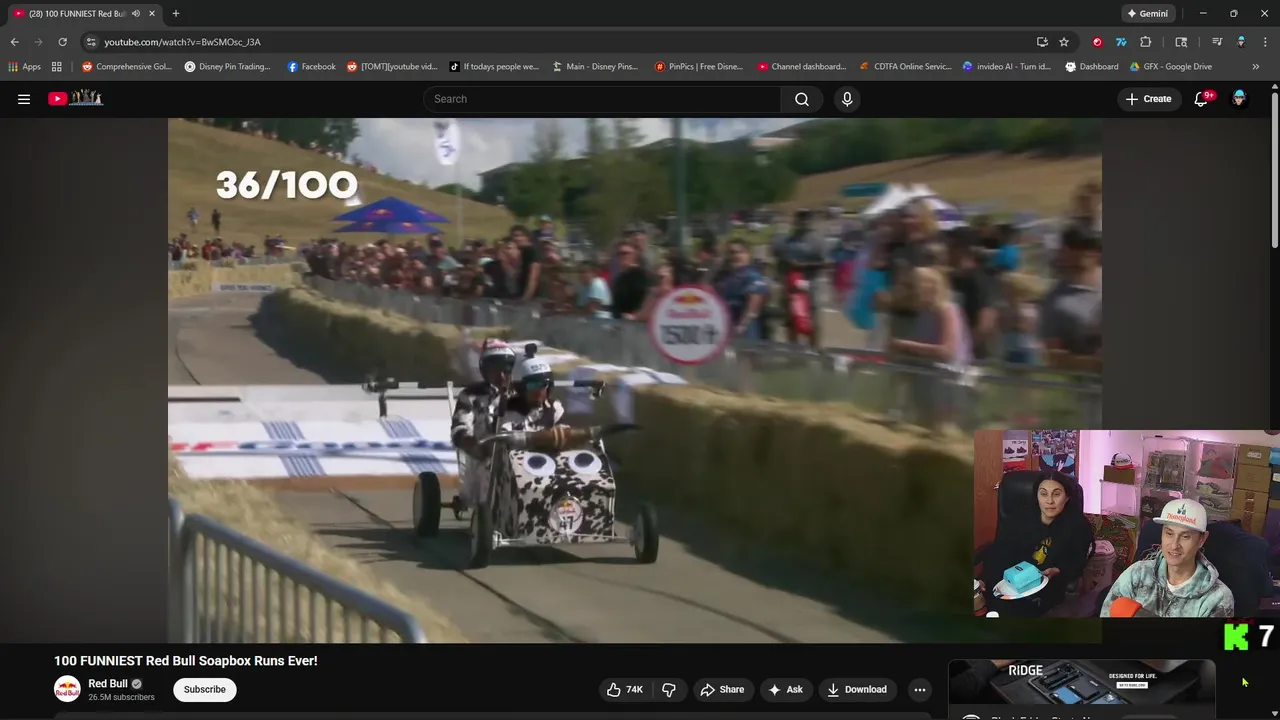This screenshot has height=720, width=1280.
Task: Click the search magnifier button
Action: coord(802,99)
